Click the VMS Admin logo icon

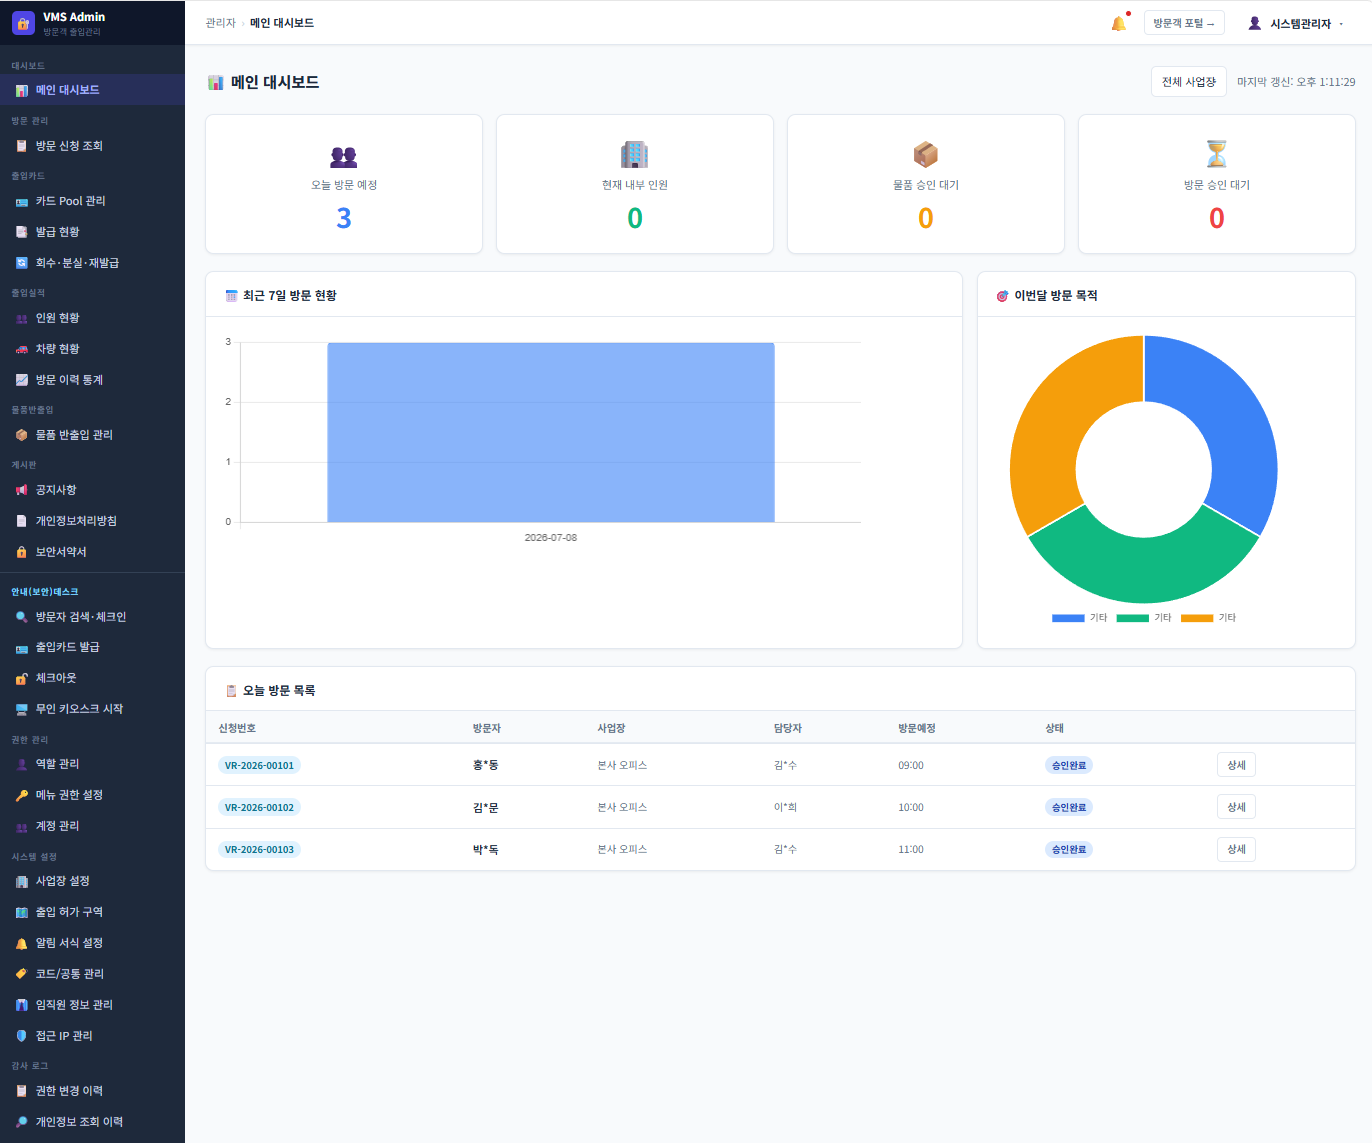tap(23, 23)
